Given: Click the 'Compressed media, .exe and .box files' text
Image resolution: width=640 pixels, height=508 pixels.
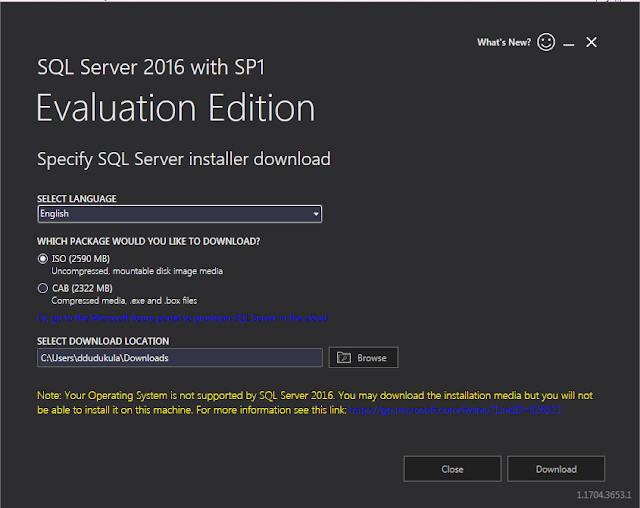Looking at the screenshot, I should [x=124, y=301].
